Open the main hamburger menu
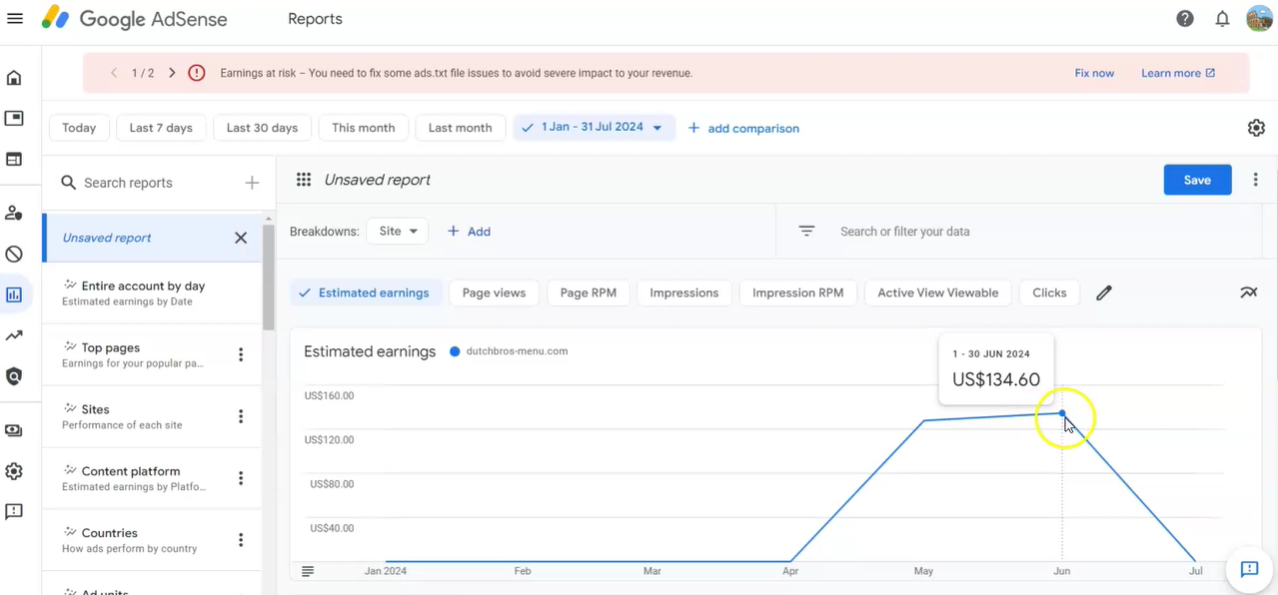This screenshot has height=595, width=1278. pos(15,18)
